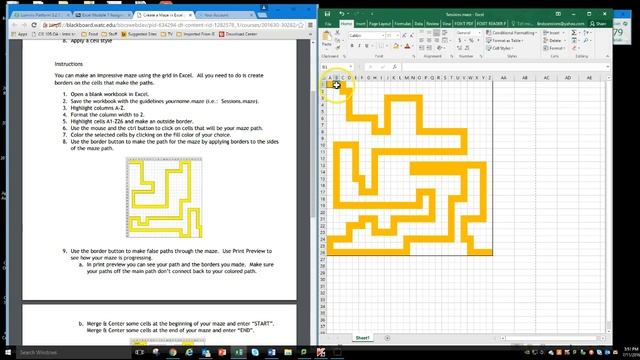
Task: Switch to the Data ribbon tab
Action: click(418, 24)
